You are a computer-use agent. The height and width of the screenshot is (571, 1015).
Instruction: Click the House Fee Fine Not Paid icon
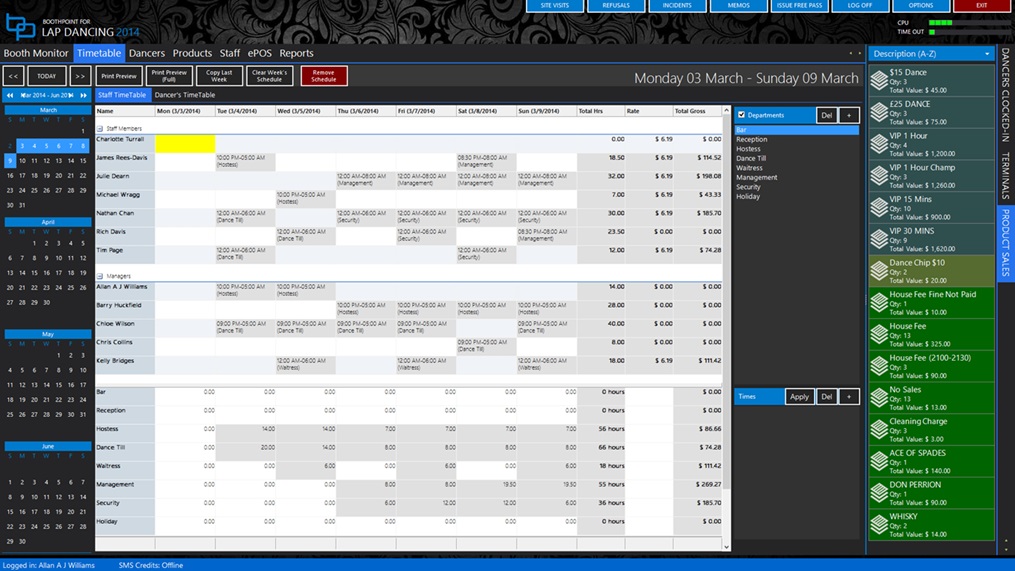878,302
